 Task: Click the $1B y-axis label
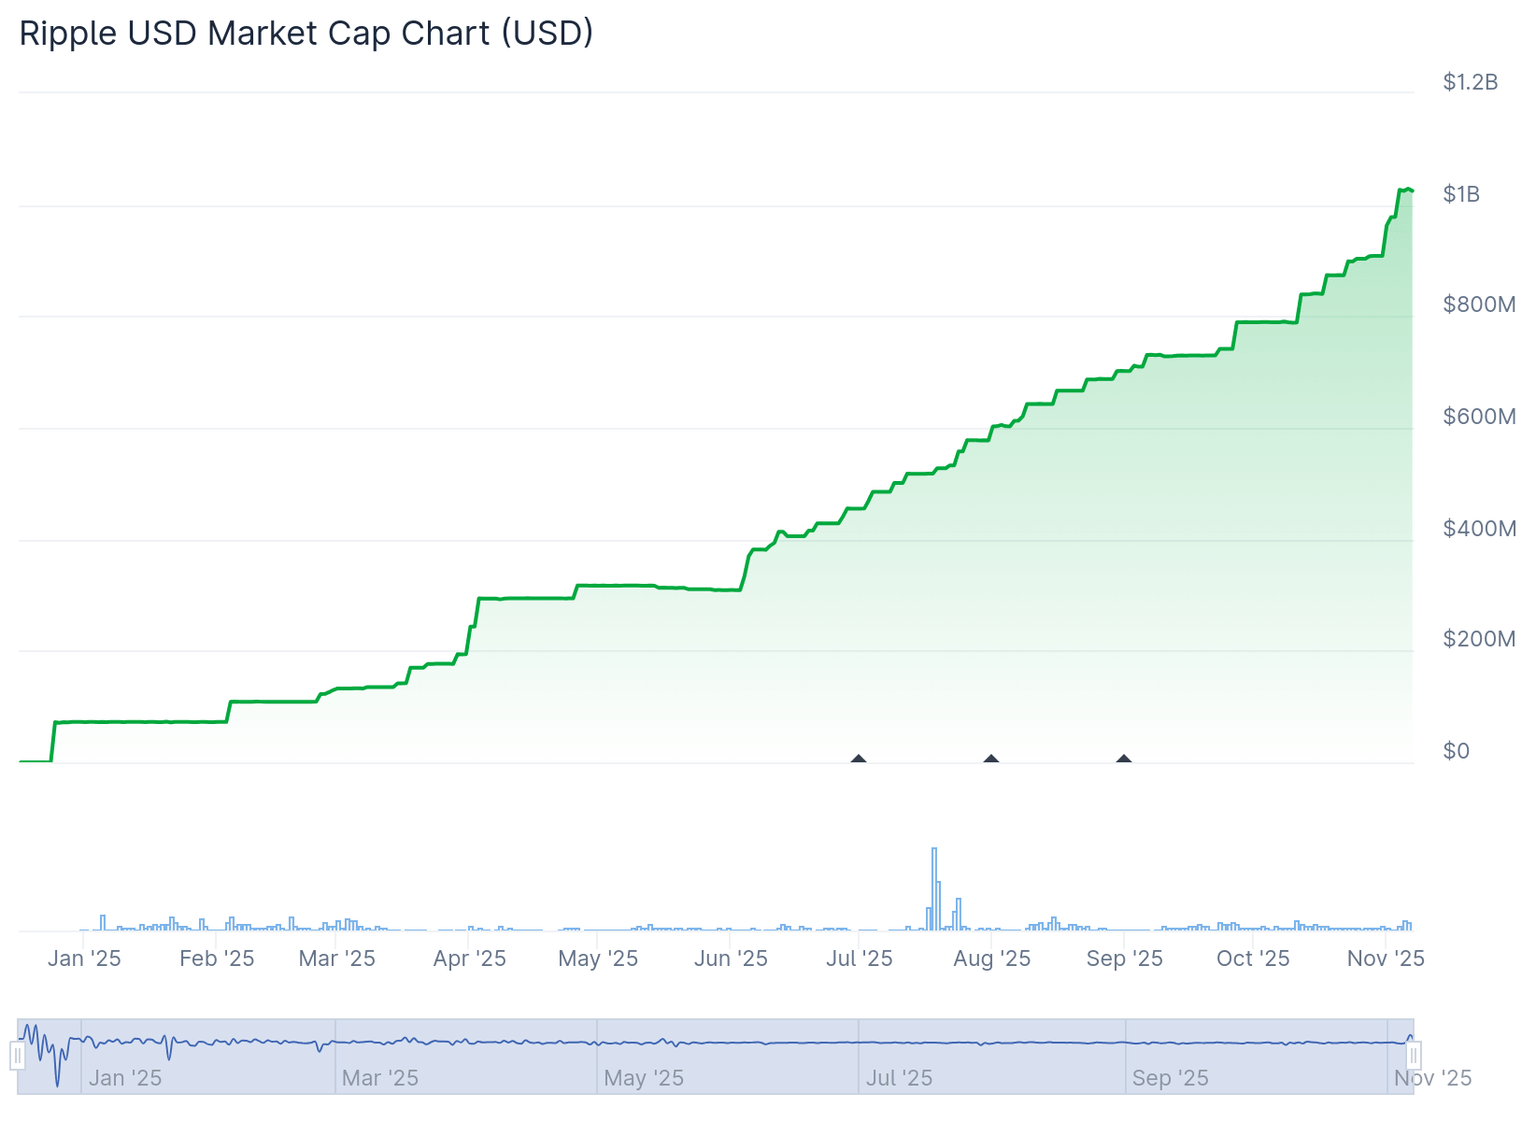(x=1461, y=194)
